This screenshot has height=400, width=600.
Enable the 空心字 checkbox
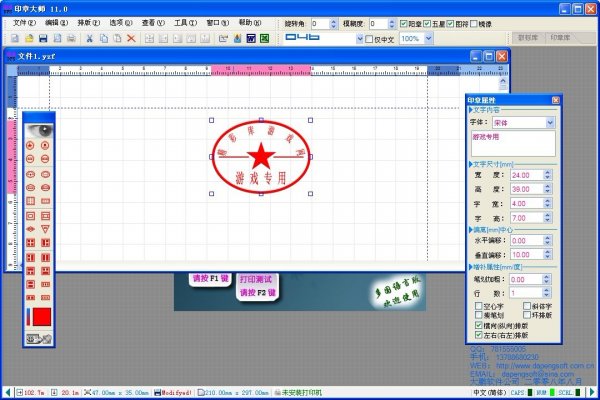coord(478,305)
